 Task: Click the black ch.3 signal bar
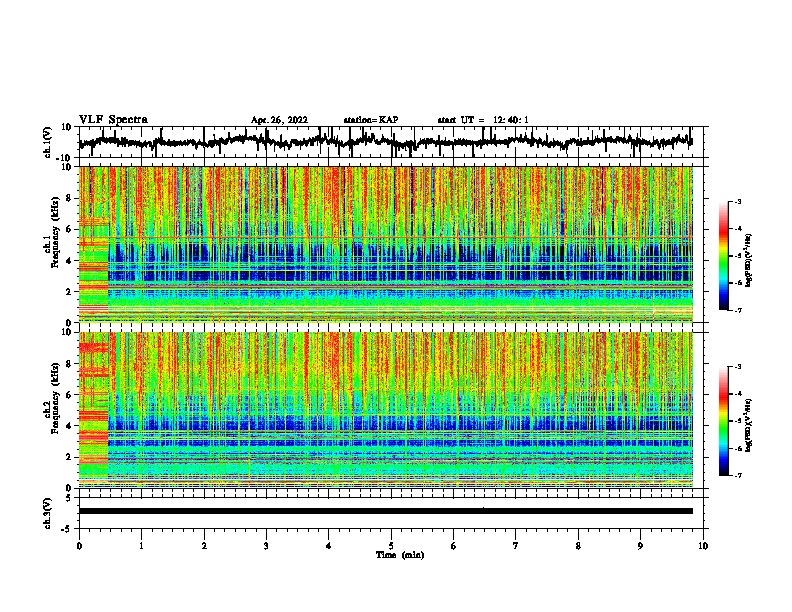[385, 511]
